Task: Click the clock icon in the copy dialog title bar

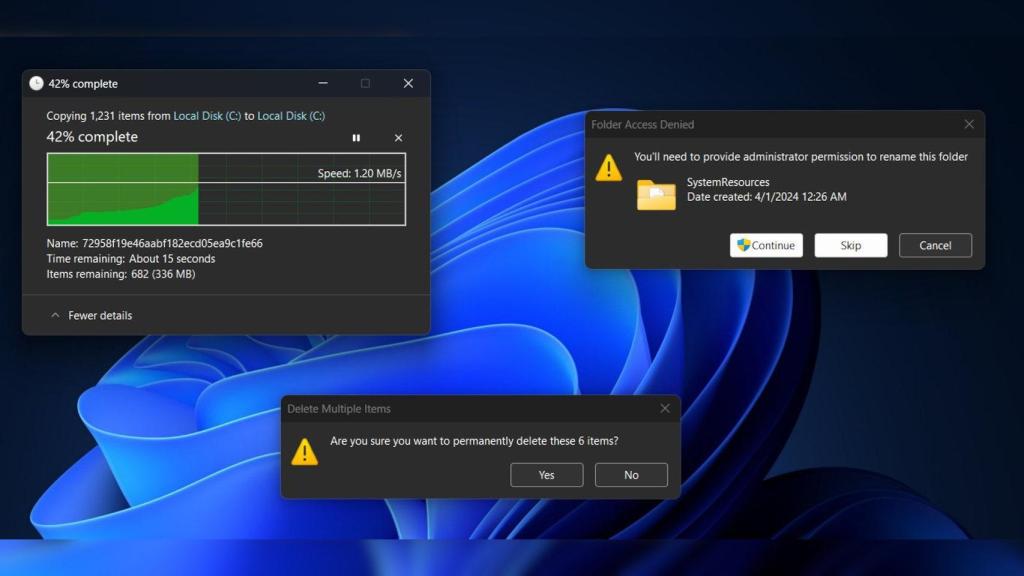Action: 36,84
